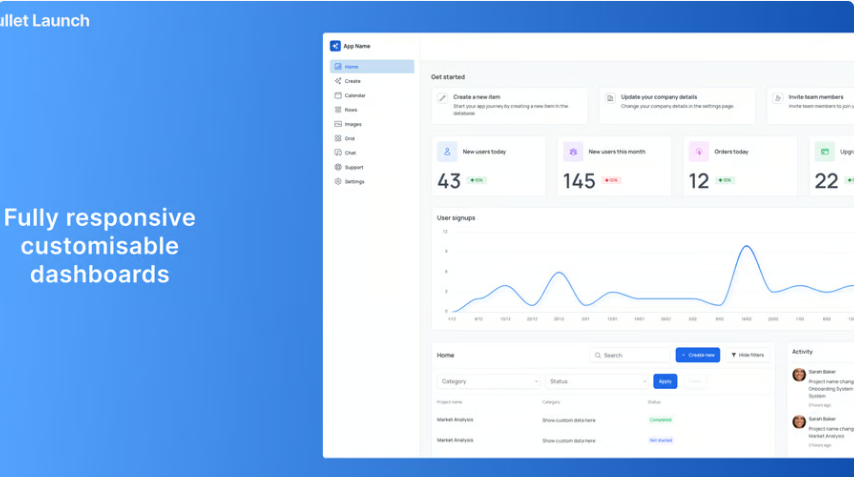Open the Rows section in the sidebar

pos(350,110)
